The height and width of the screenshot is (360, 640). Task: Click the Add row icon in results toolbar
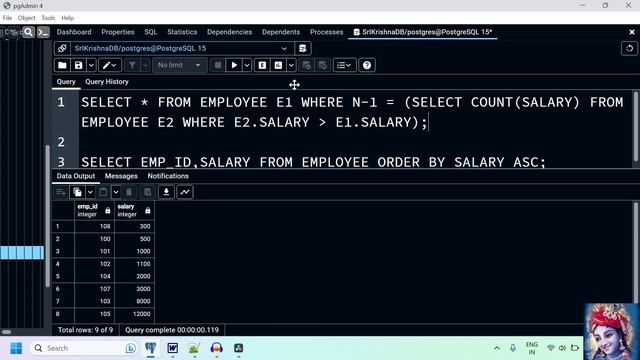tap(61, 192)
